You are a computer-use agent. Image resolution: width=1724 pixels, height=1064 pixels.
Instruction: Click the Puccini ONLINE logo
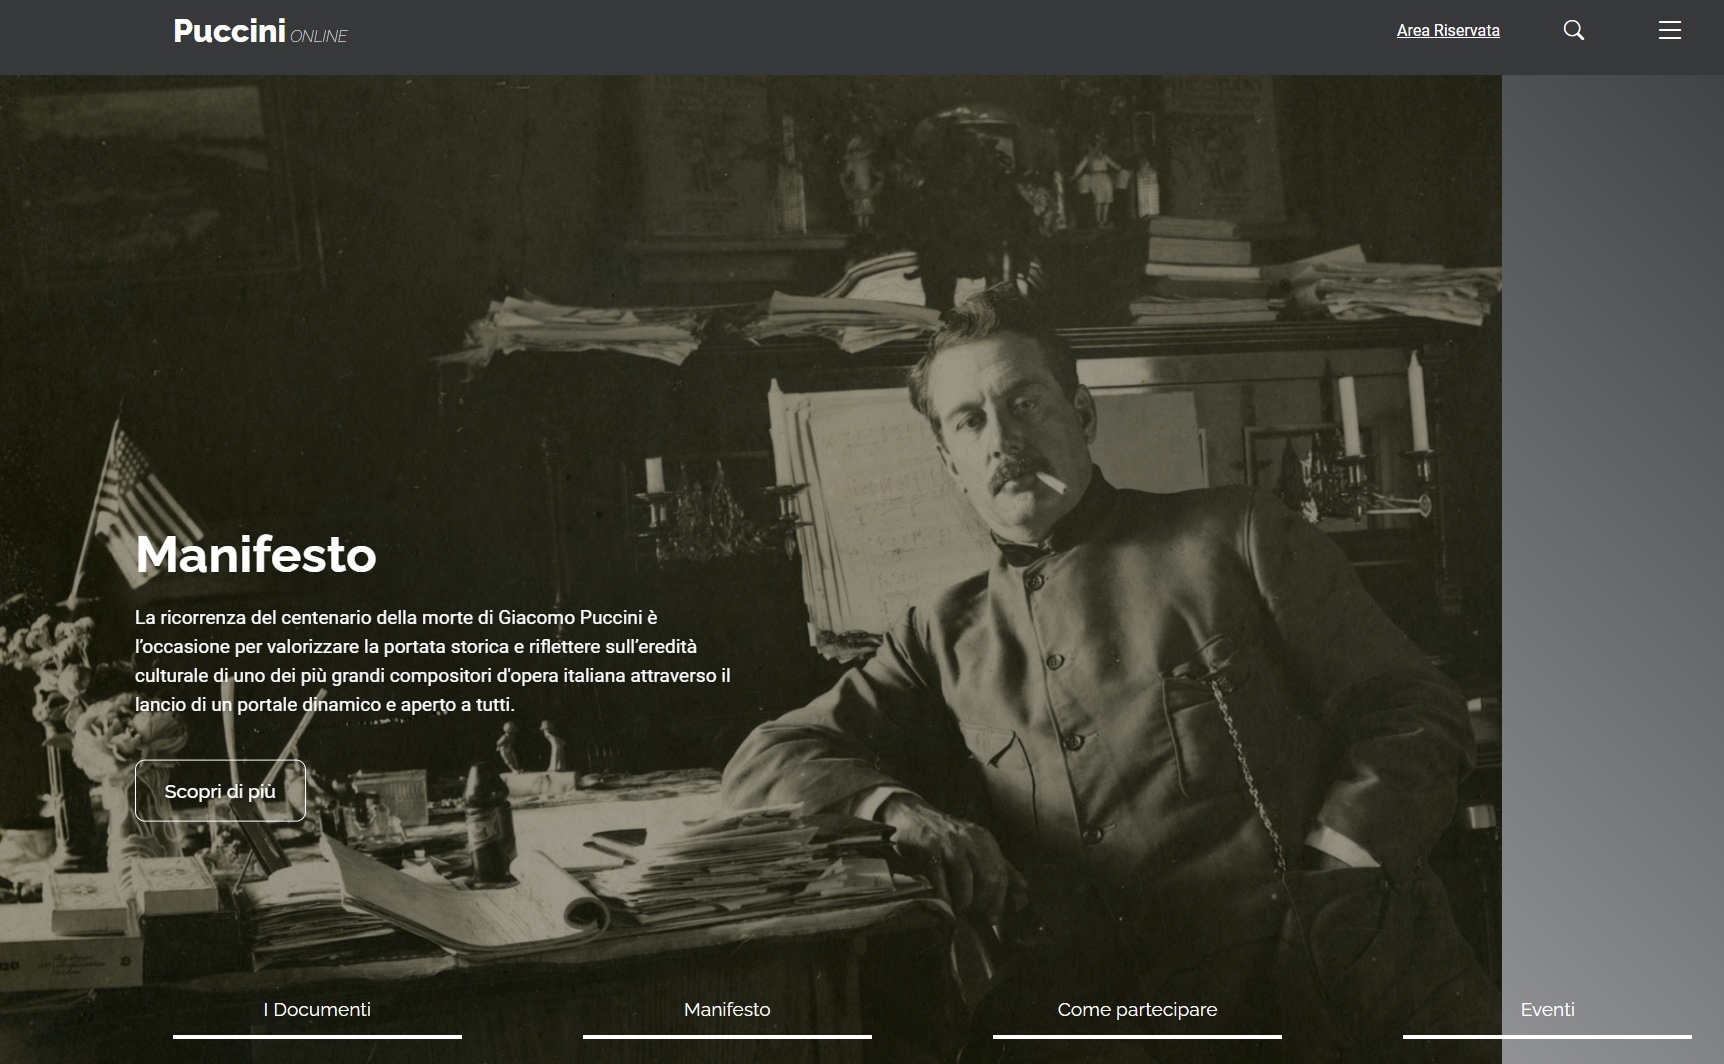point(259,31)
